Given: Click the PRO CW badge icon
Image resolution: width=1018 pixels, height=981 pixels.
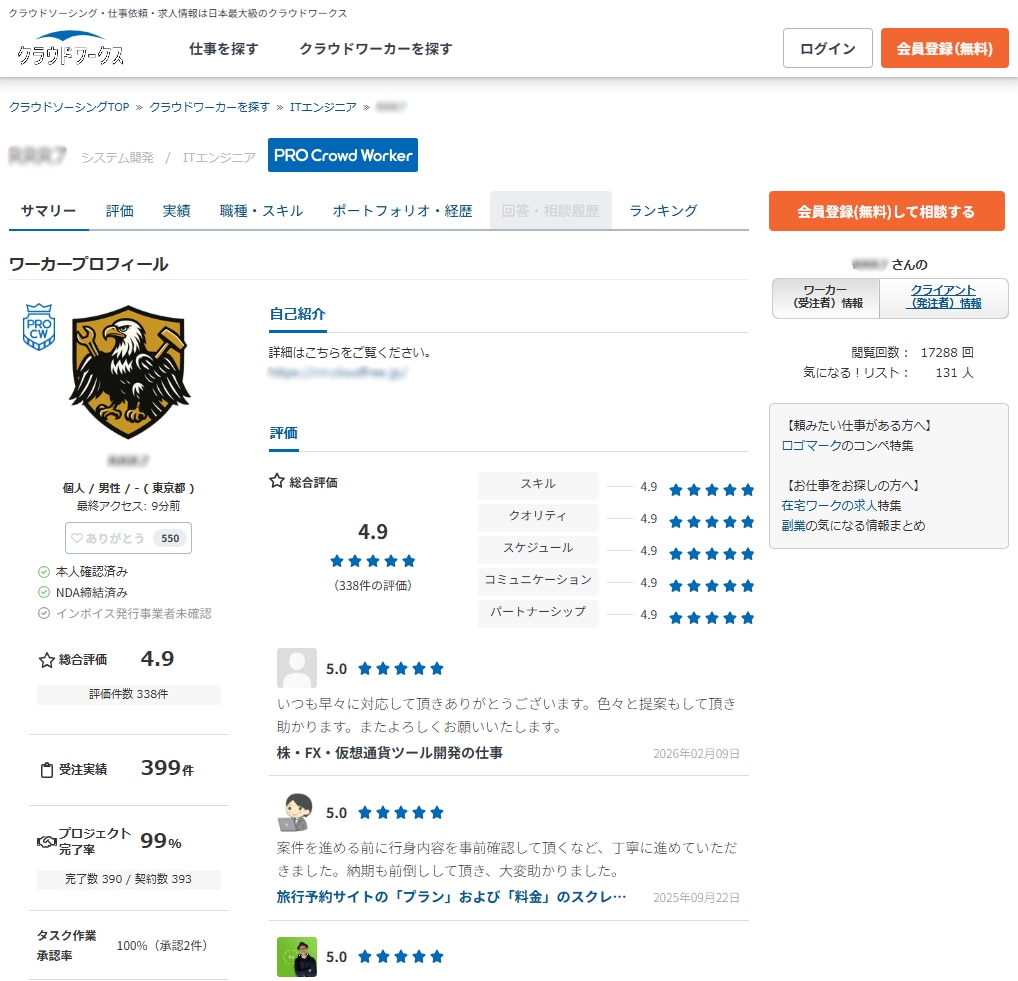Looking at the screenshot, I should tap(39, 327).
